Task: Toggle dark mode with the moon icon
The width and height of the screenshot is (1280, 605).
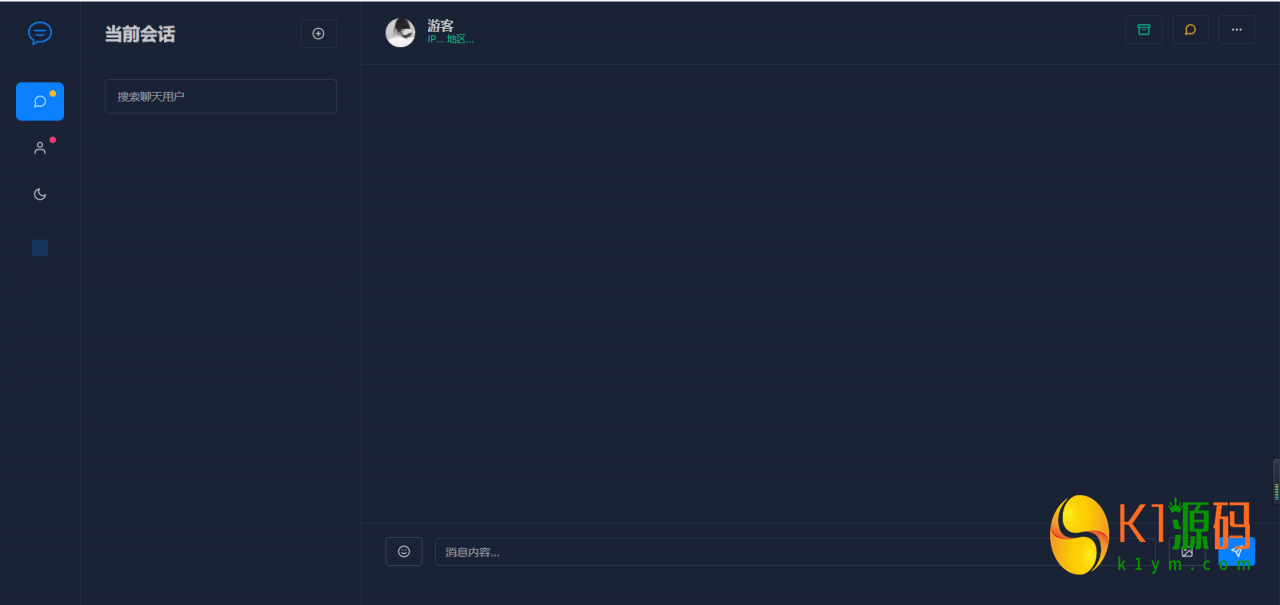Action: (x=40, y=194)
